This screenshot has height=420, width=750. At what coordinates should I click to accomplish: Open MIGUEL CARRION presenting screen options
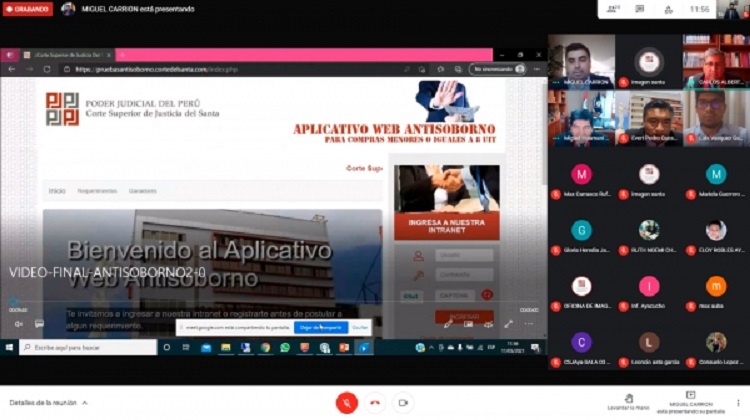pos(691,403)
